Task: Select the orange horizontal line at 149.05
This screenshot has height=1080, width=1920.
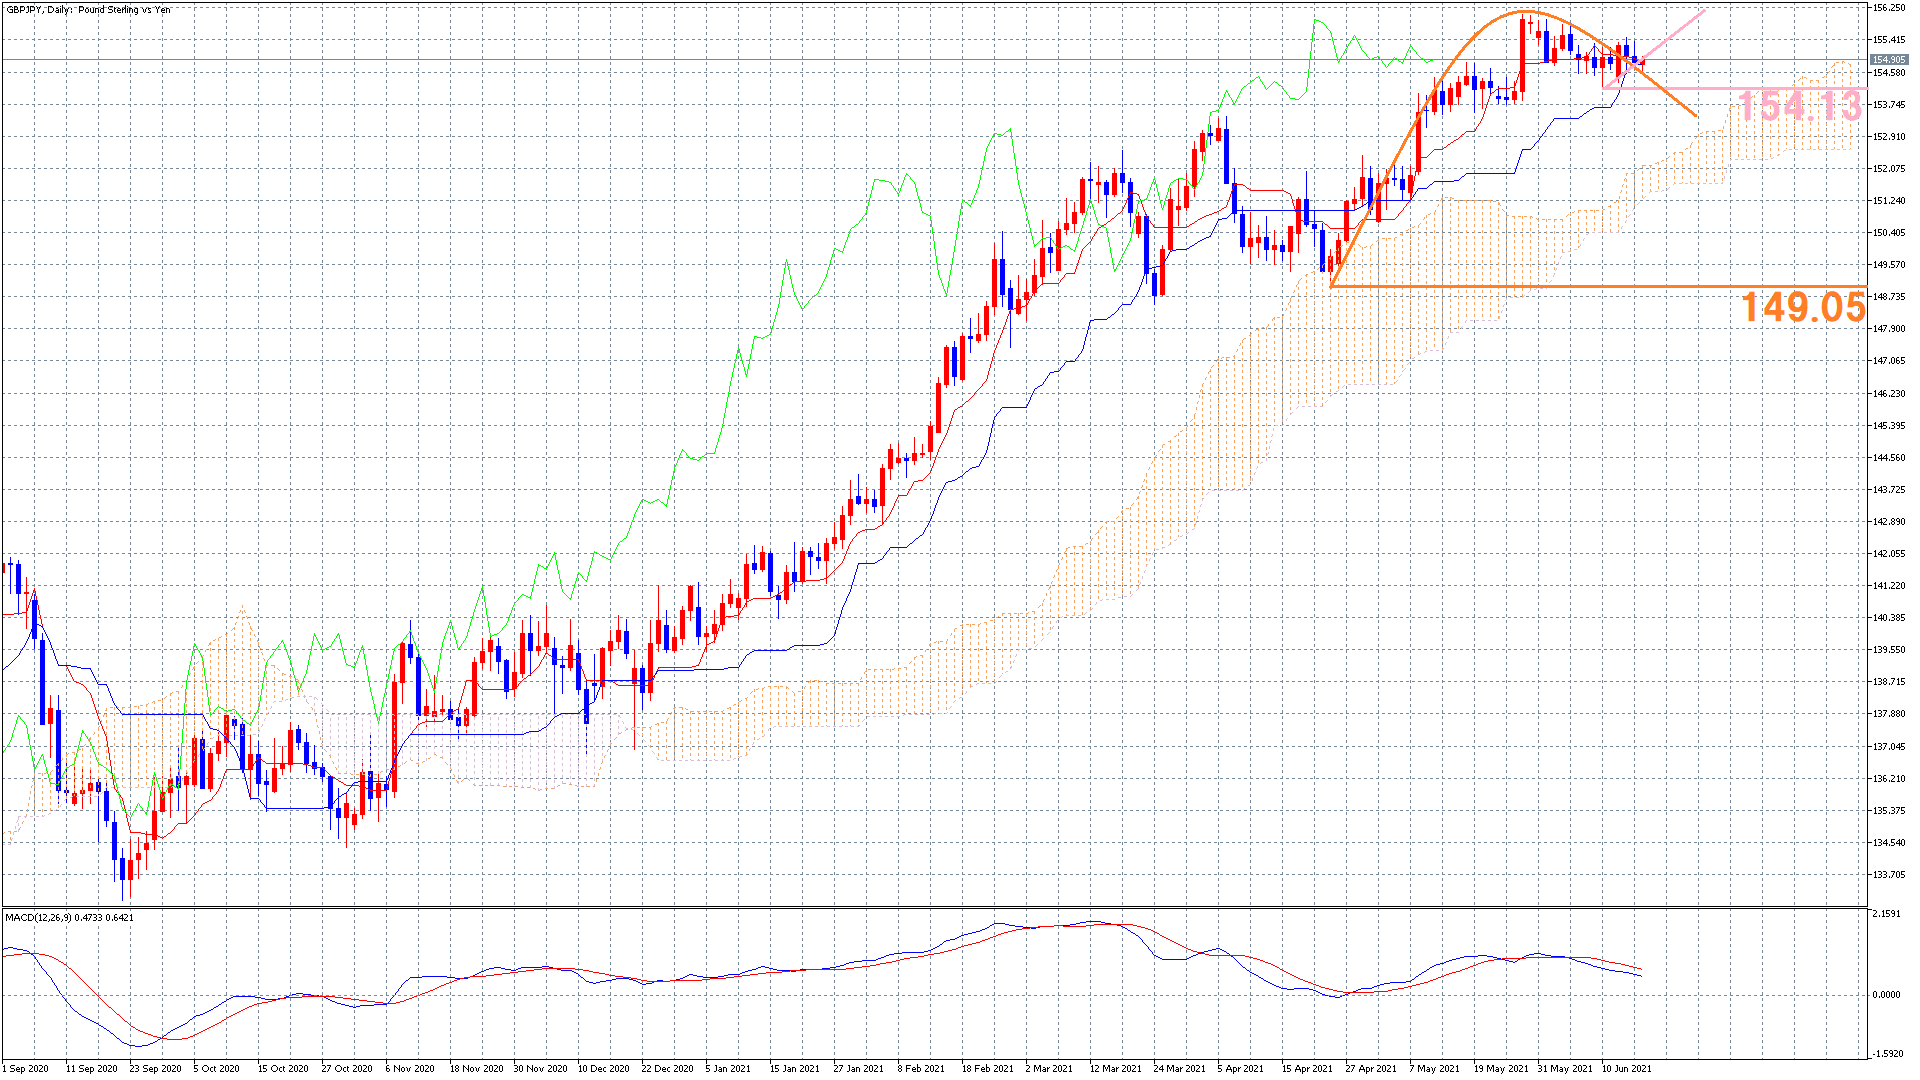Action: (x=1598, y=287)
